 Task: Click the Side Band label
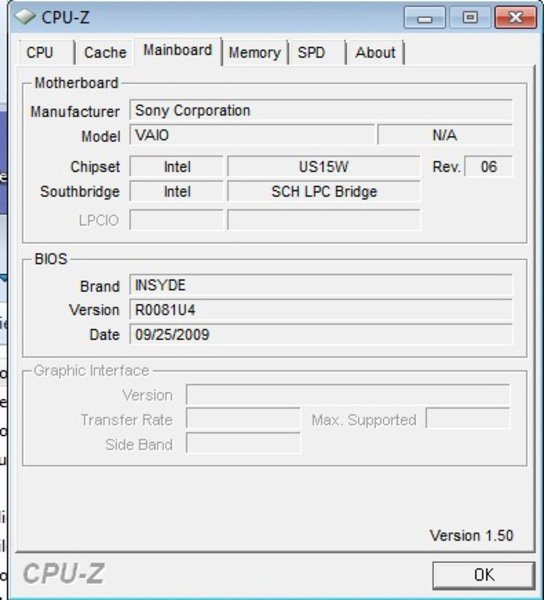click(x=139, y=445)
